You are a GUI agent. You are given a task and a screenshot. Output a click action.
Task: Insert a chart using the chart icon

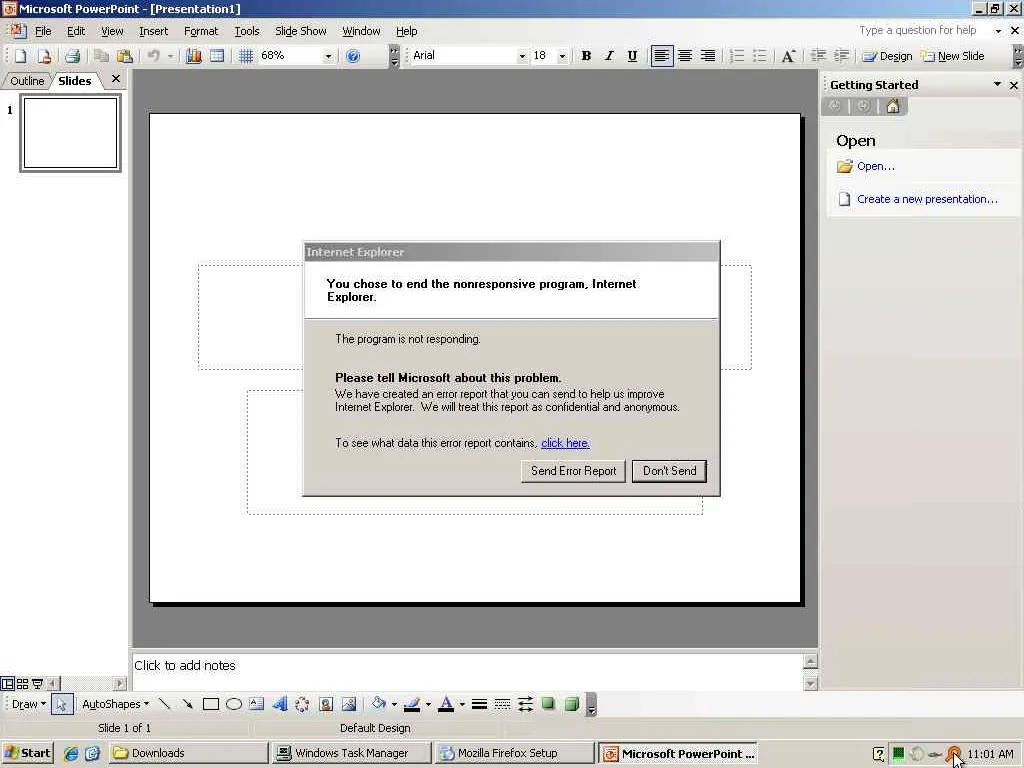194,56
